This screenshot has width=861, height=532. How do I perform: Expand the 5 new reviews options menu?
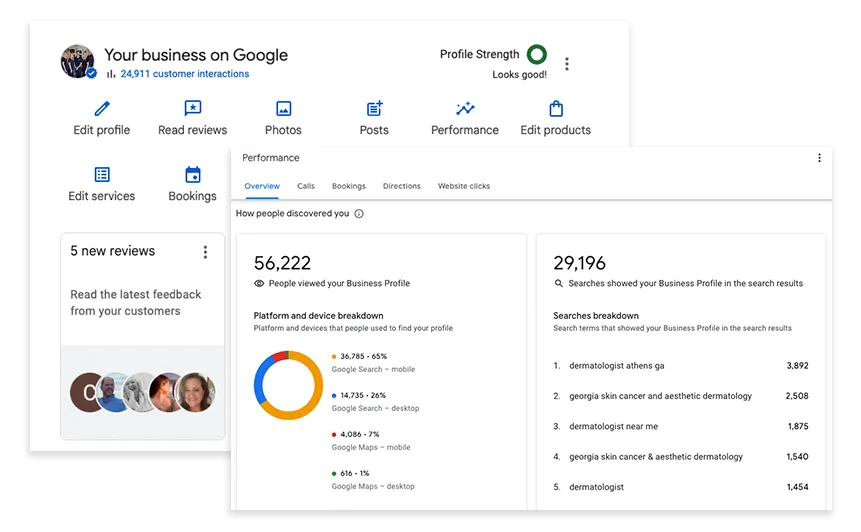[205, 252]
